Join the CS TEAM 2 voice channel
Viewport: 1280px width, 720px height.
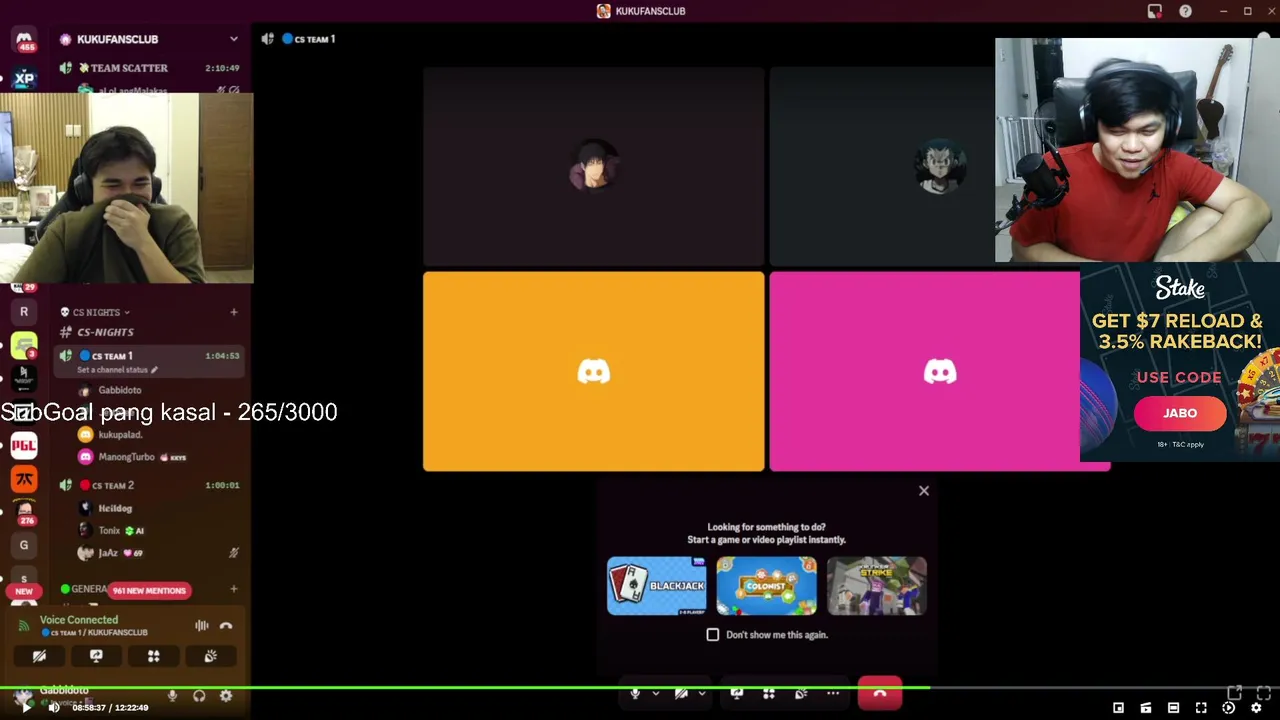click(150, 485)
